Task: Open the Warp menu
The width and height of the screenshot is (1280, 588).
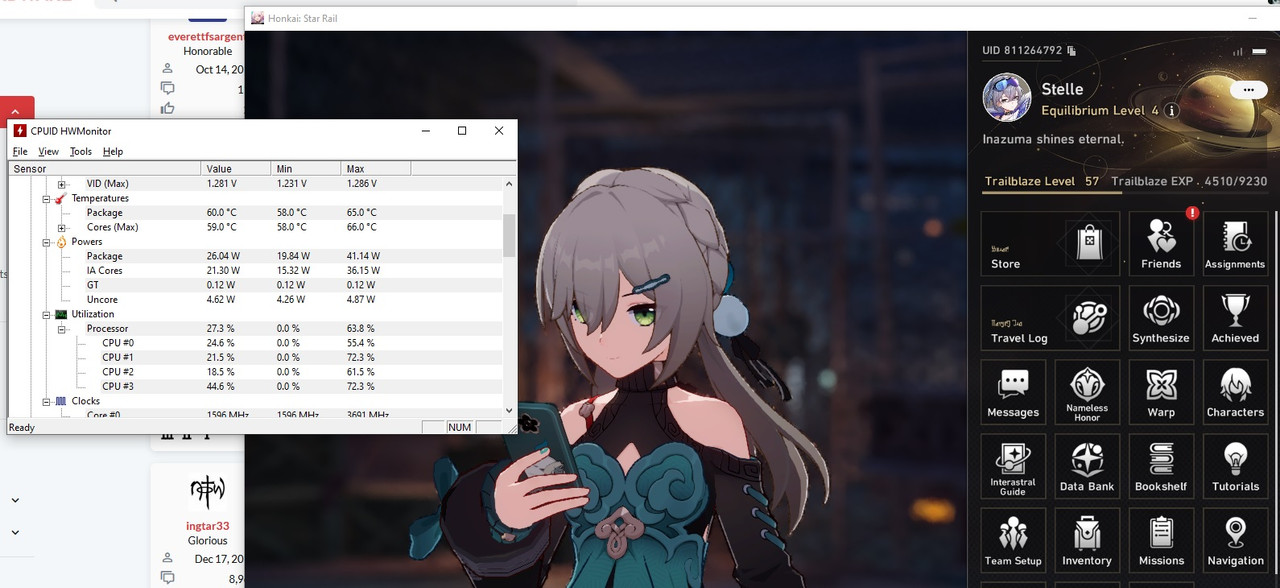Action: click(x=1161, y=392)
